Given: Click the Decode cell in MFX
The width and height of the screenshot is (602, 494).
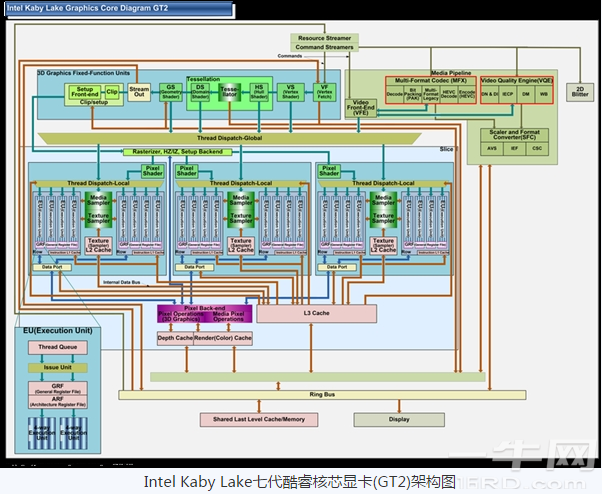Looking at the screenshot, I should click(395, 94).
